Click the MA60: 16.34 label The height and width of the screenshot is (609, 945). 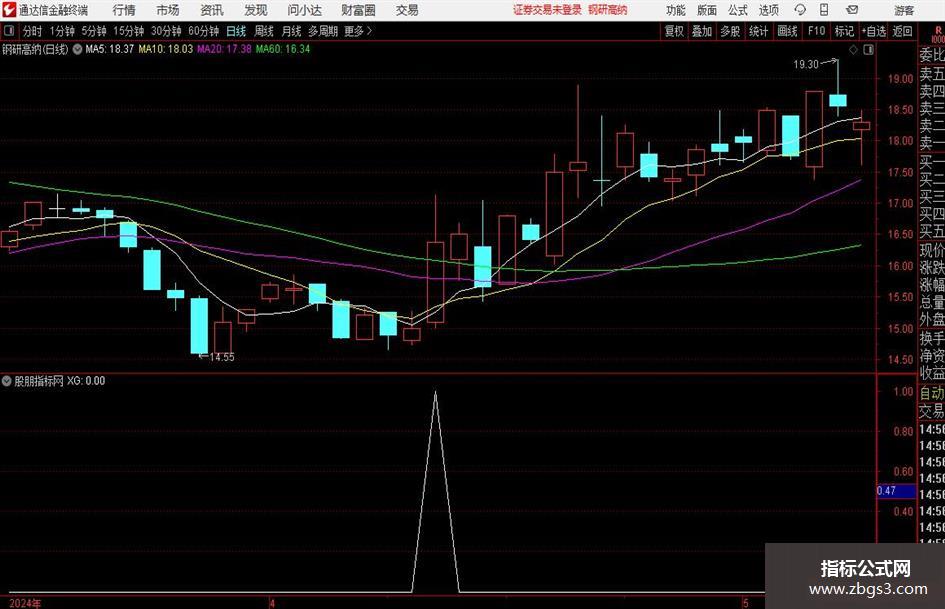pyautogui.click(x=283, y=49)
